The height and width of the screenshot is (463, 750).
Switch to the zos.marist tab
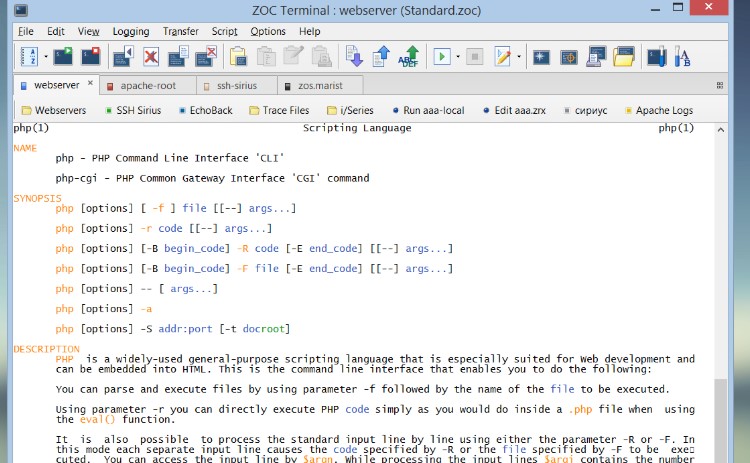(320, 86)
